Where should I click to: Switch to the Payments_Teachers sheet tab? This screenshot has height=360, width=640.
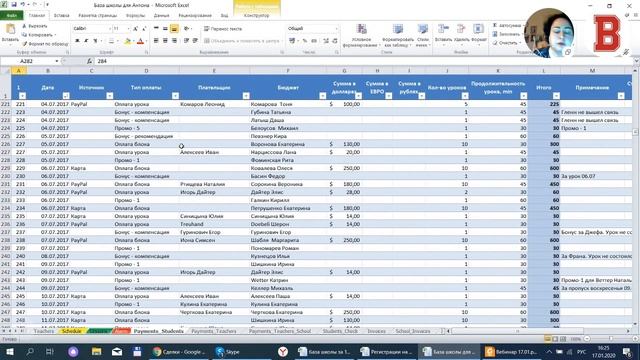click(x=214, y=331)
